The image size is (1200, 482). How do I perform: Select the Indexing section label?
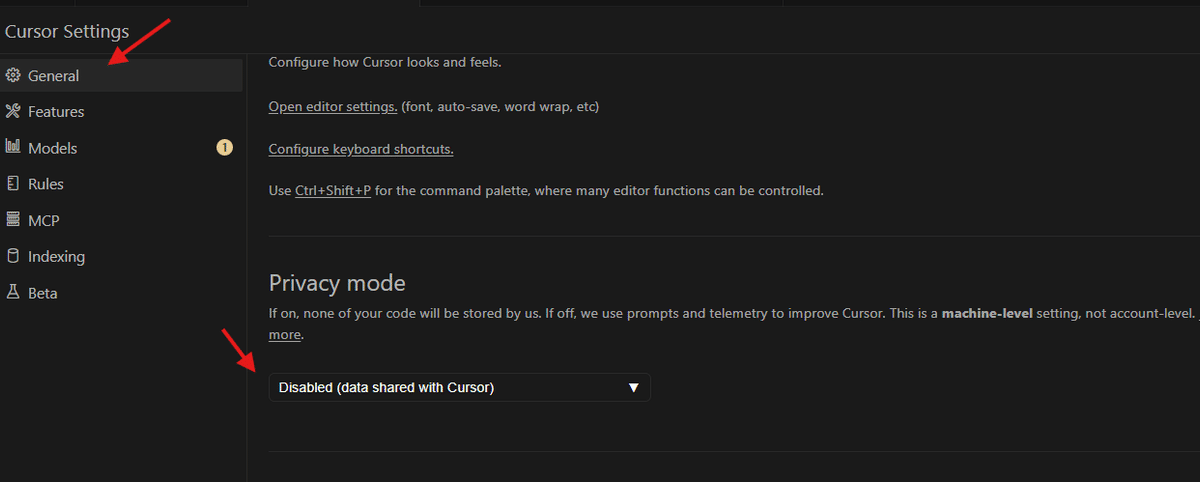(56, 256)
